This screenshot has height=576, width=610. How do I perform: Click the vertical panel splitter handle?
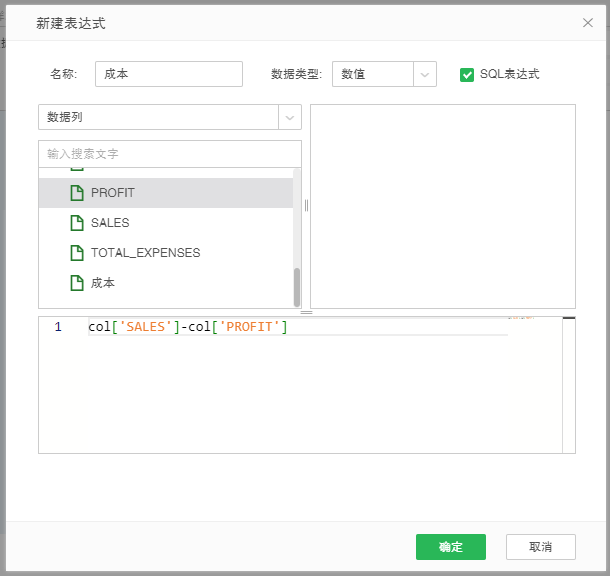306,205
